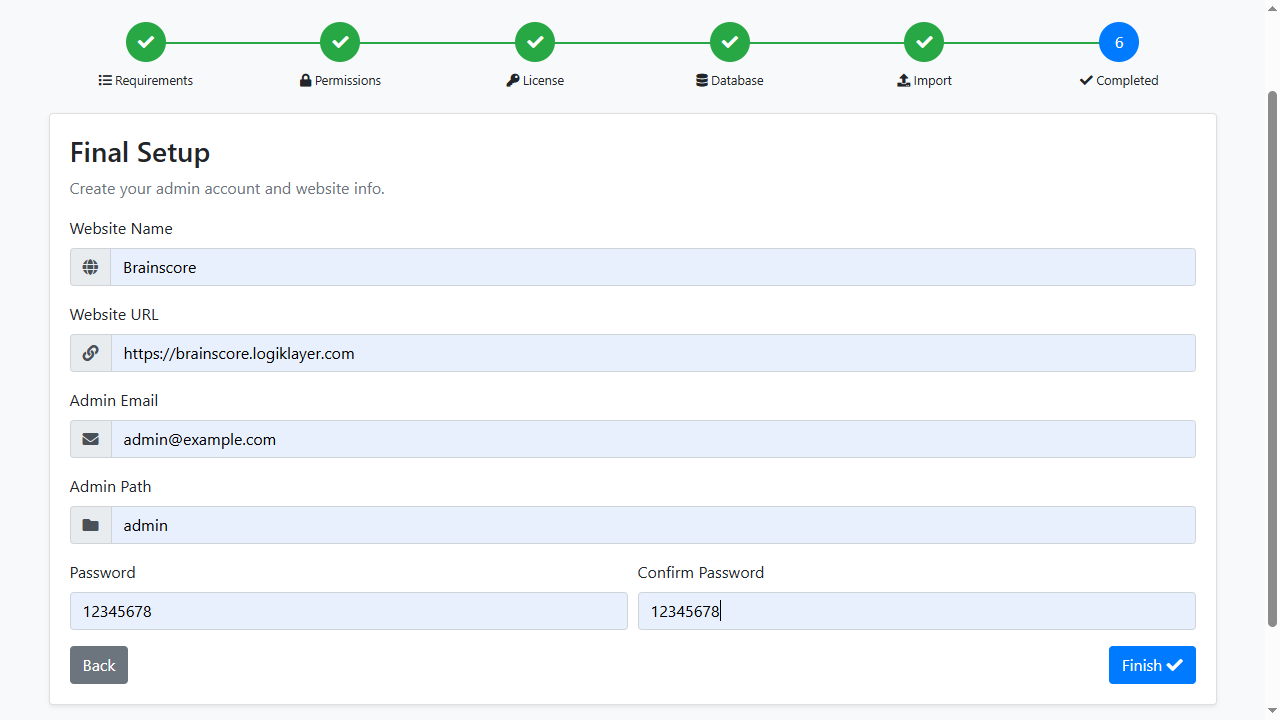
Task: Click the step 6 Completed circle
Action: [x=1119, y=42]
